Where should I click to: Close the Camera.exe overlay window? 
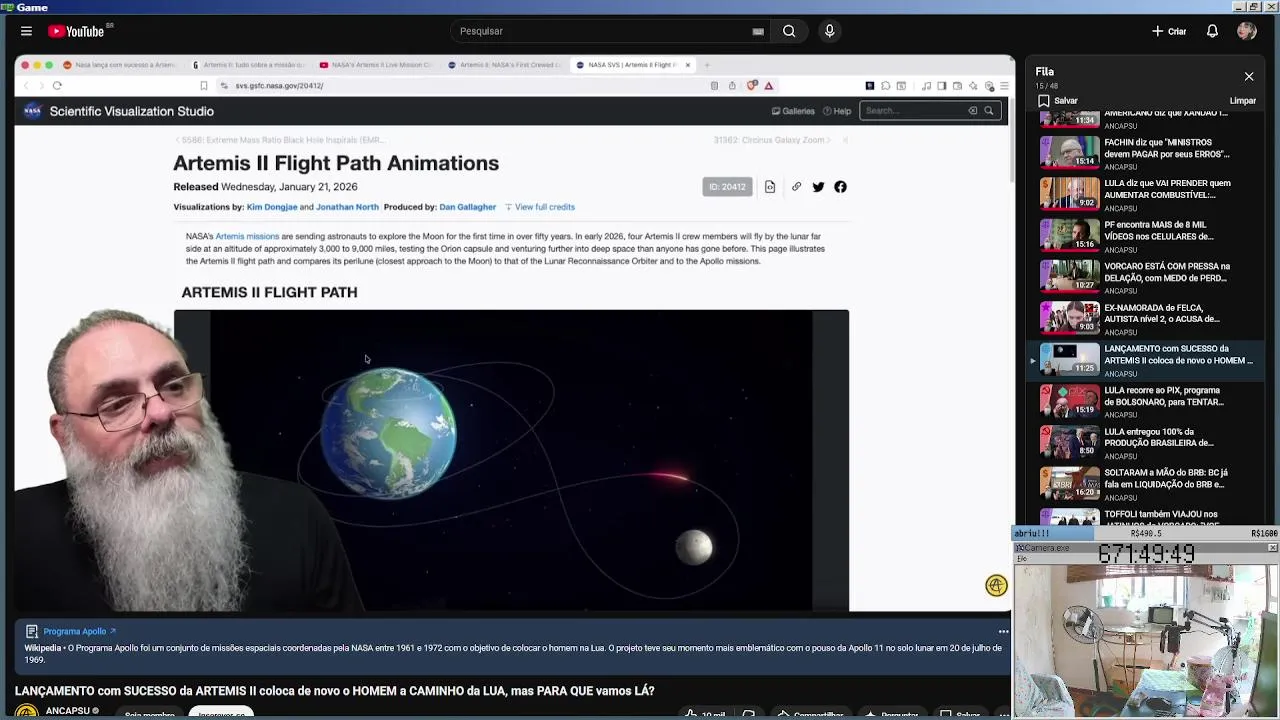tap(1272, 548)
